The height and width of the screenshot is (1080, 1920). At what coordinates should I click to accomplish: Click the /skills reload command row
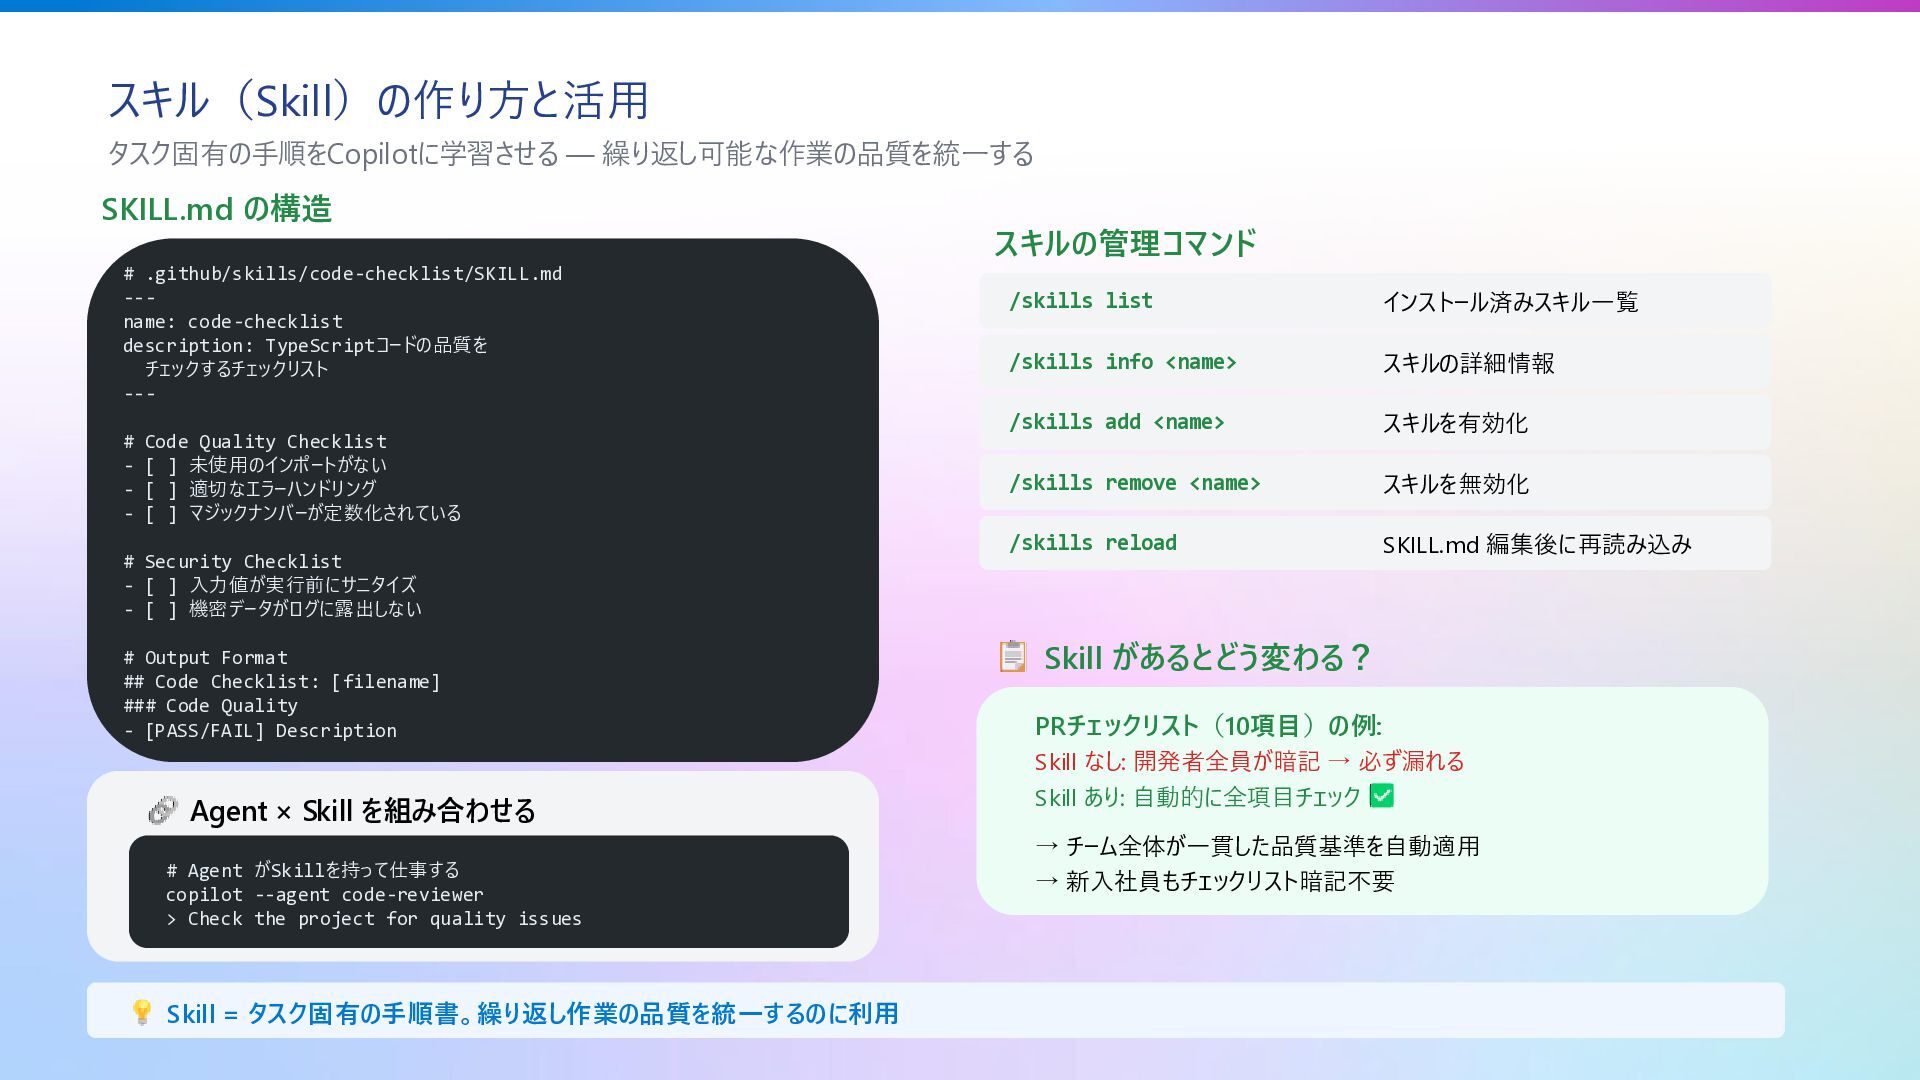(1092, 543)
